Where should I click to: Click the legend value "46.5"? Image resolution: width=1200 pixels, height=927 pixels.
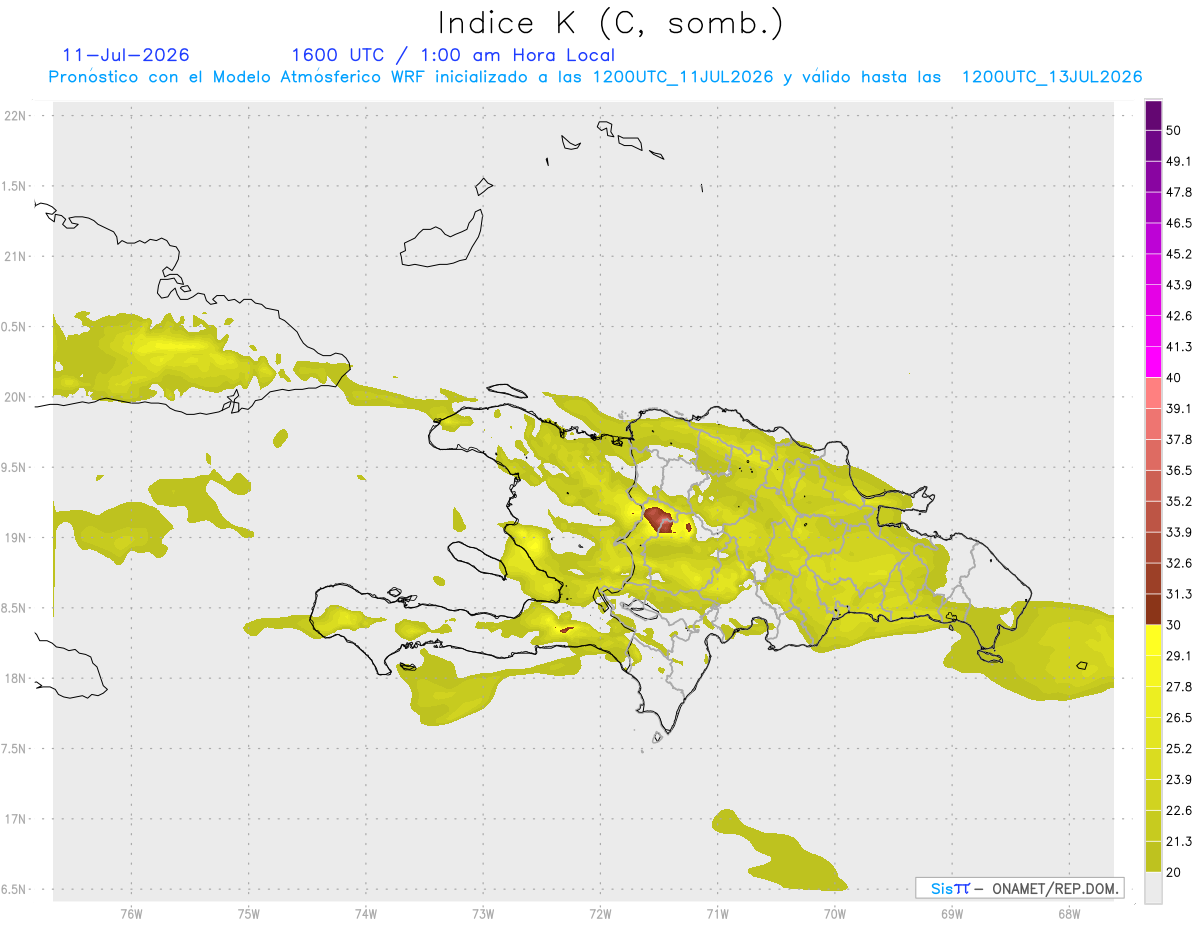click(1179, 223)
